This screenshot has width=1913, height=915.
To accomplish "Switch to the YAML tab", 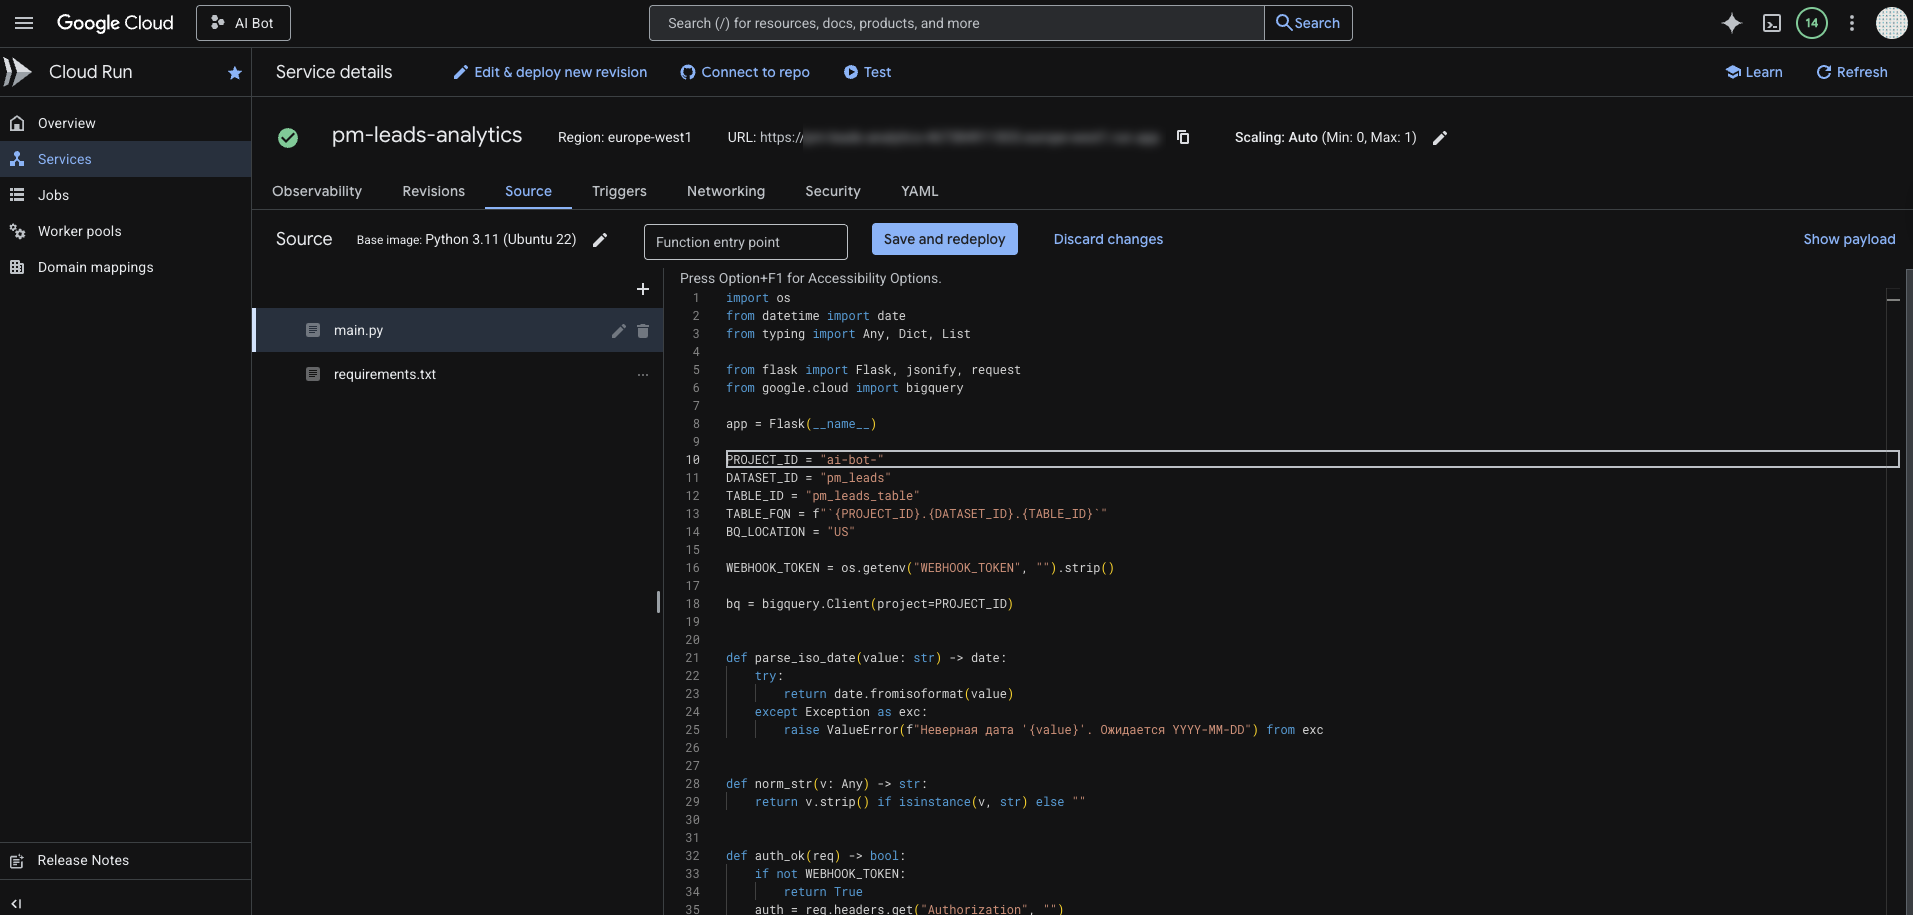I will pyautogui.click(x=919, y=191).
